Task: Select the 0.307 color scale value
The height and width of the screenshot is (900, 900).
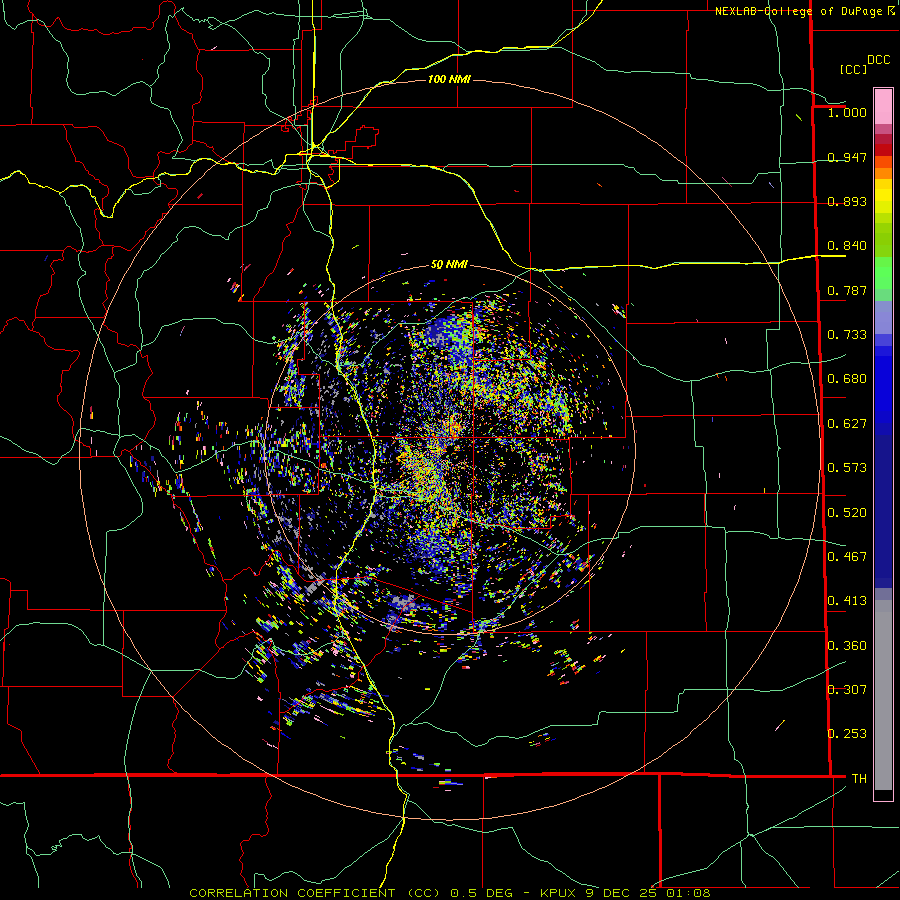Action: [847, 690]
